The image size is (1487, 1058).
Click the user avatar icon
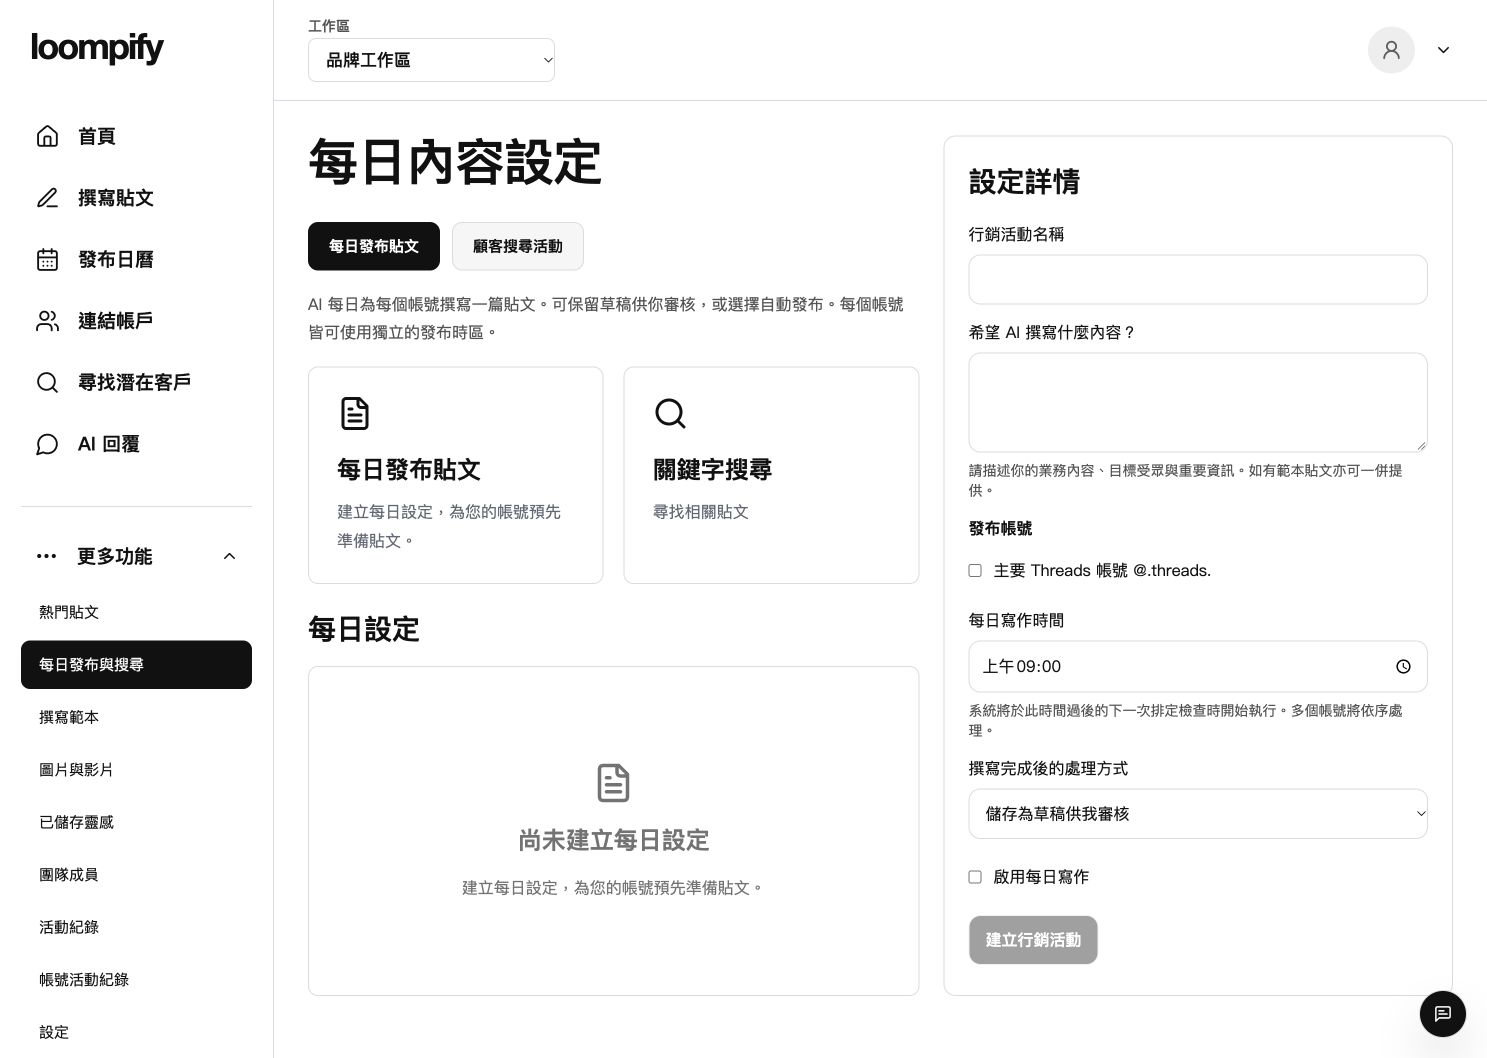[1391, 50]
